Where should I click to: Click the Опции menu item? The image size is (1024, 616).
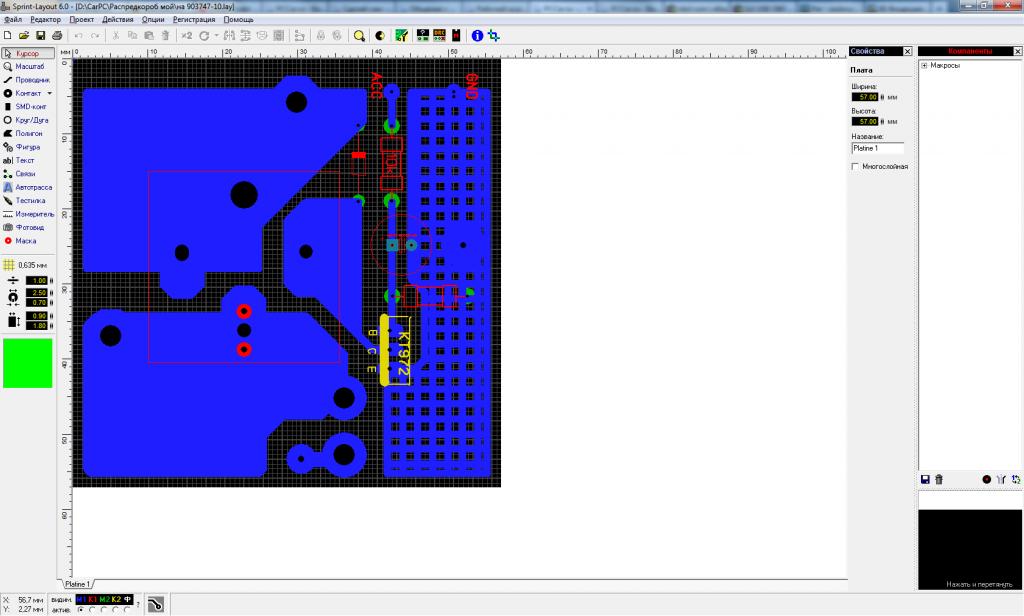tap(153, 19)
